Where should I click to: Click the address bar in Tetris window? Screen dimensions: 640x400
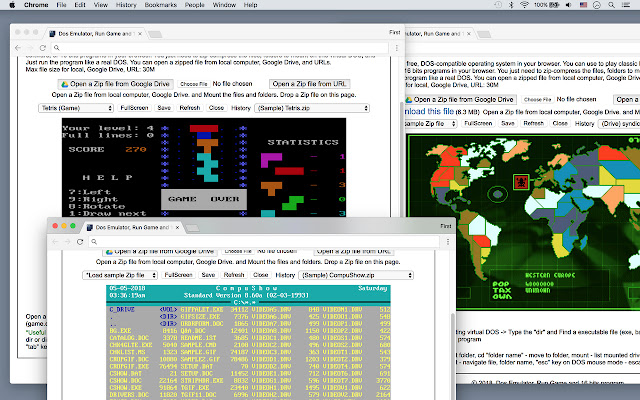220,48
